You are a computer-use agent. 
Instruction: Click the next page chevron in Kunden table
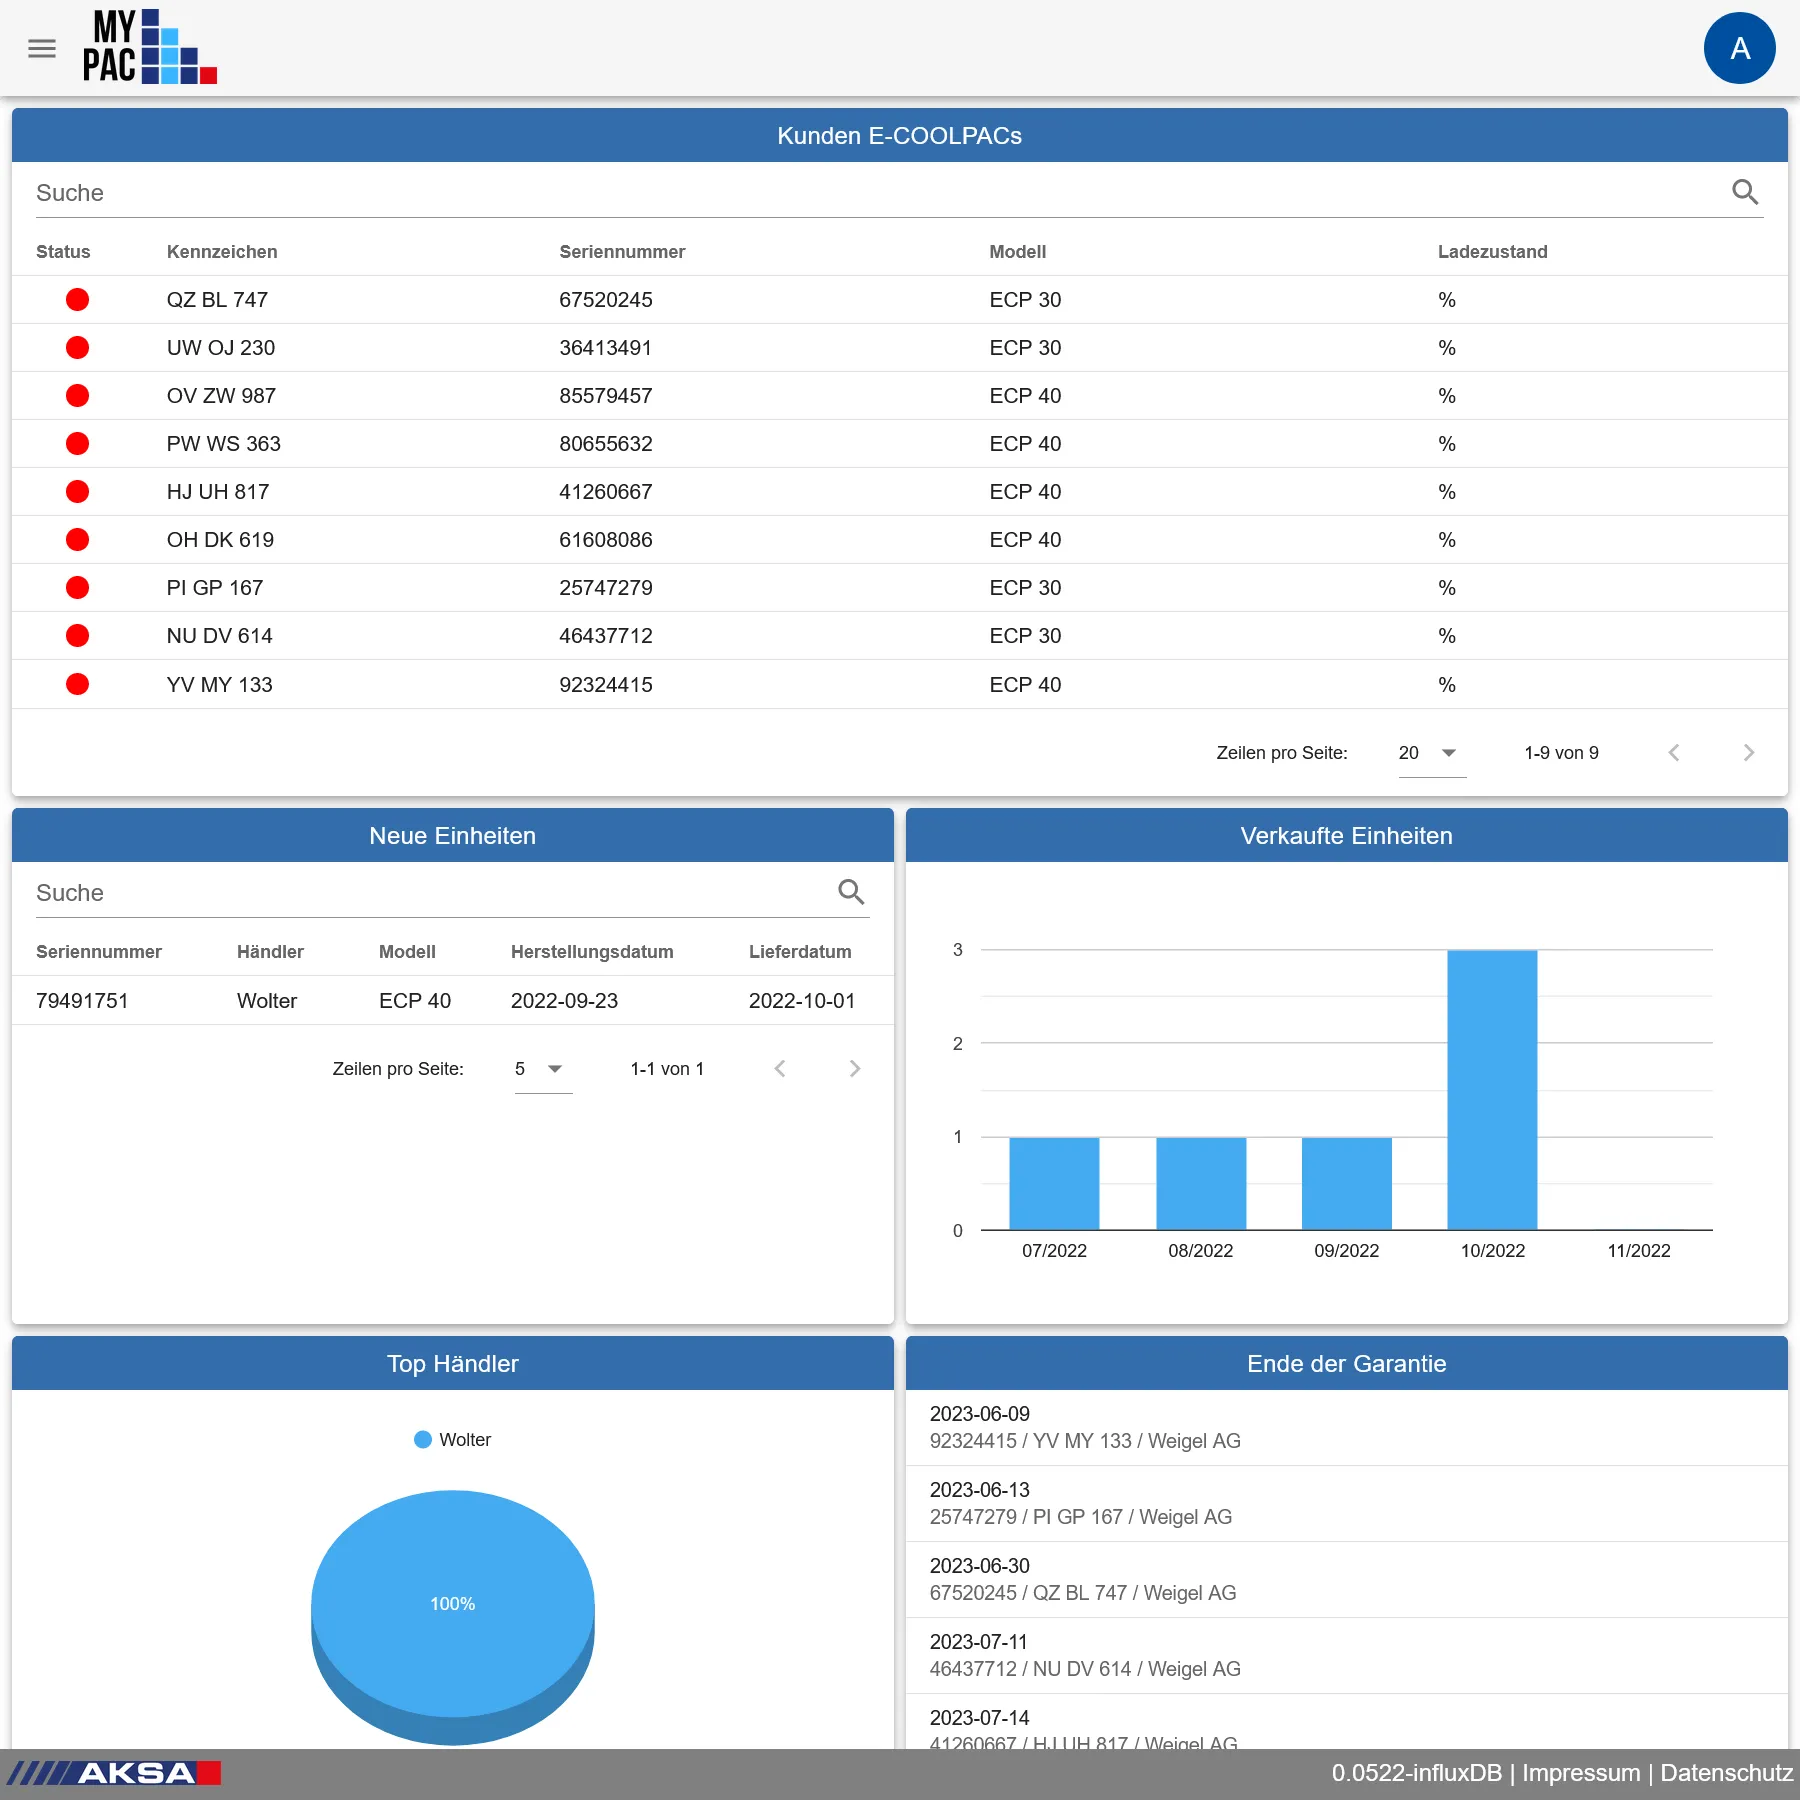(x=1749, y=752)
